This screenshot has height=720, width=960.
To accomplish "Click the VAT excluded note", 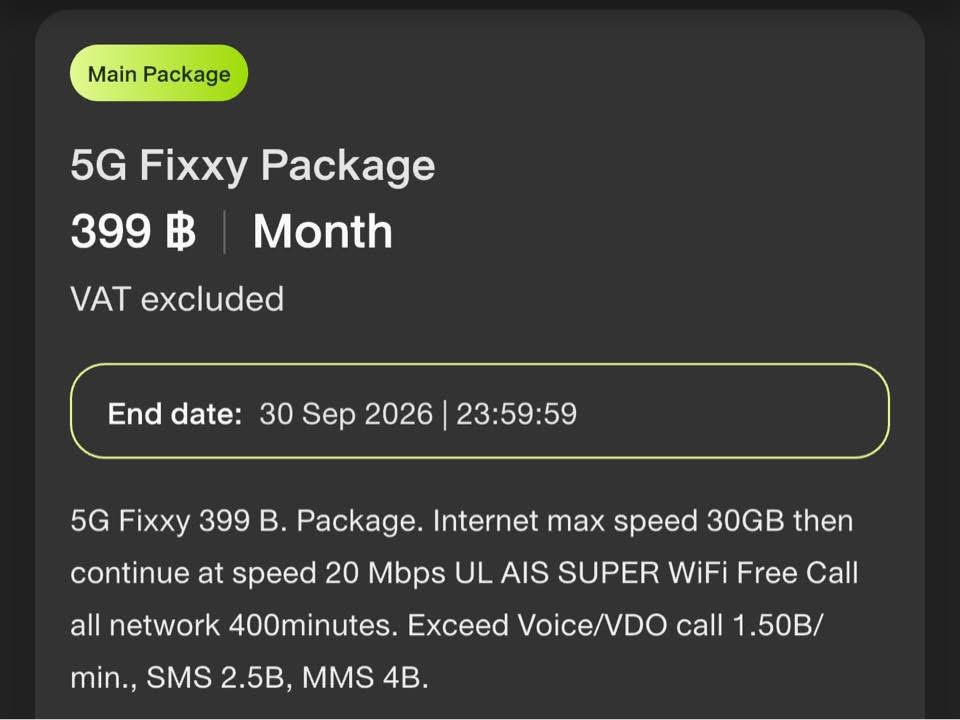I will (177, 298).
